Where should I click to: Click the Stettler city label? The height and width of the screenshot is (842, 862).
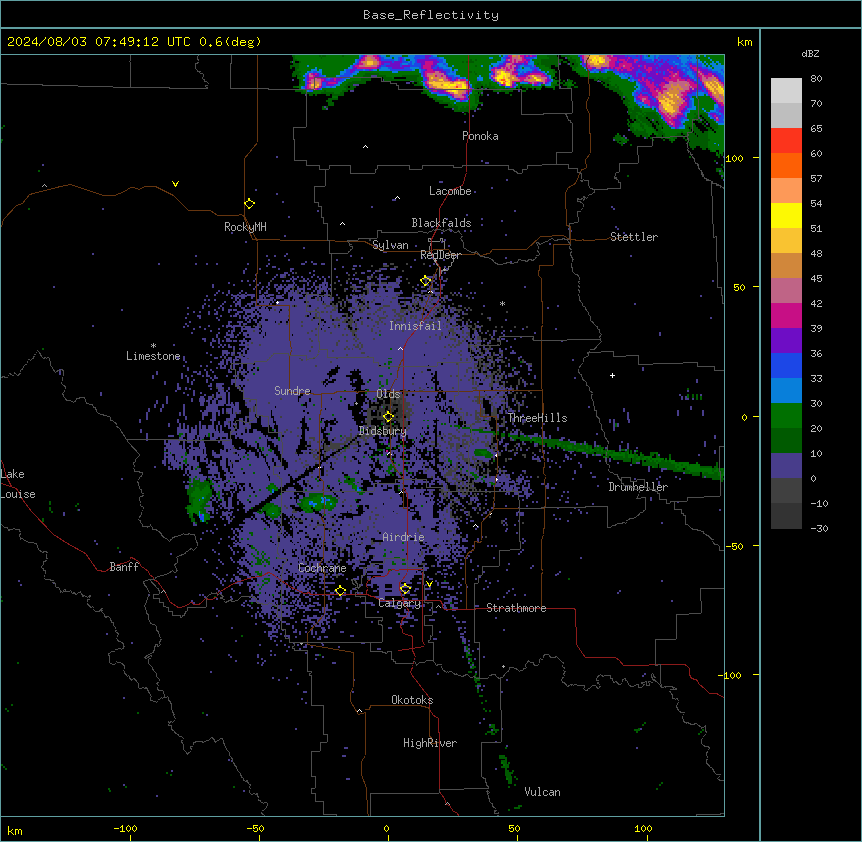coord(634,237)
